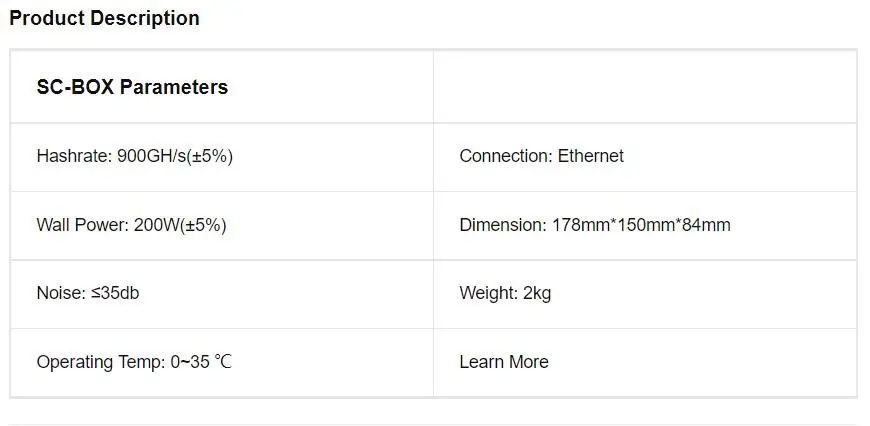
Task: Click the Operating Temp label
Action: [101, 362]
